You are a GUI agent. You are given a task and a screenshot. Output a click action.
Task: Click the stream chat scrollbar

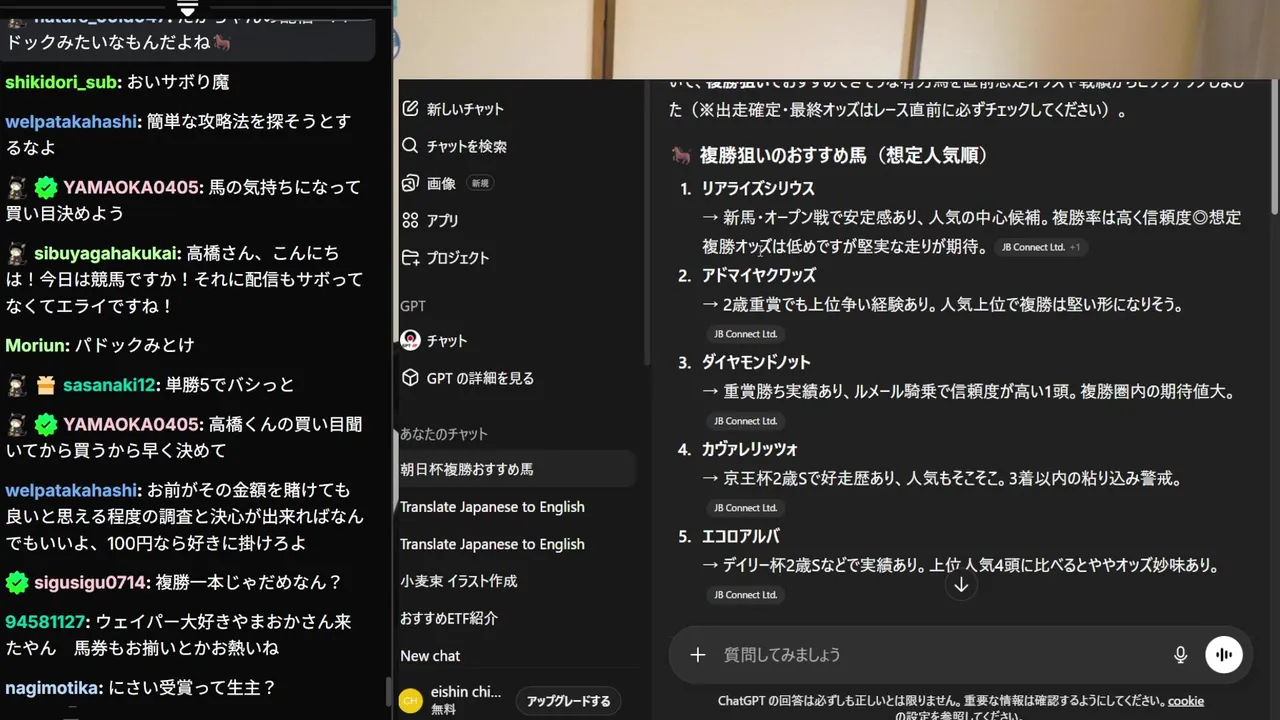389,692
